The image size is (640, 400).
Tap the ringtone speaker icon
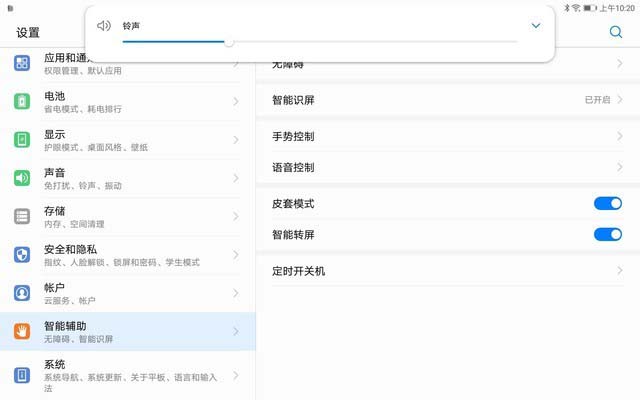pyautogui.click(x=103, y=26)
